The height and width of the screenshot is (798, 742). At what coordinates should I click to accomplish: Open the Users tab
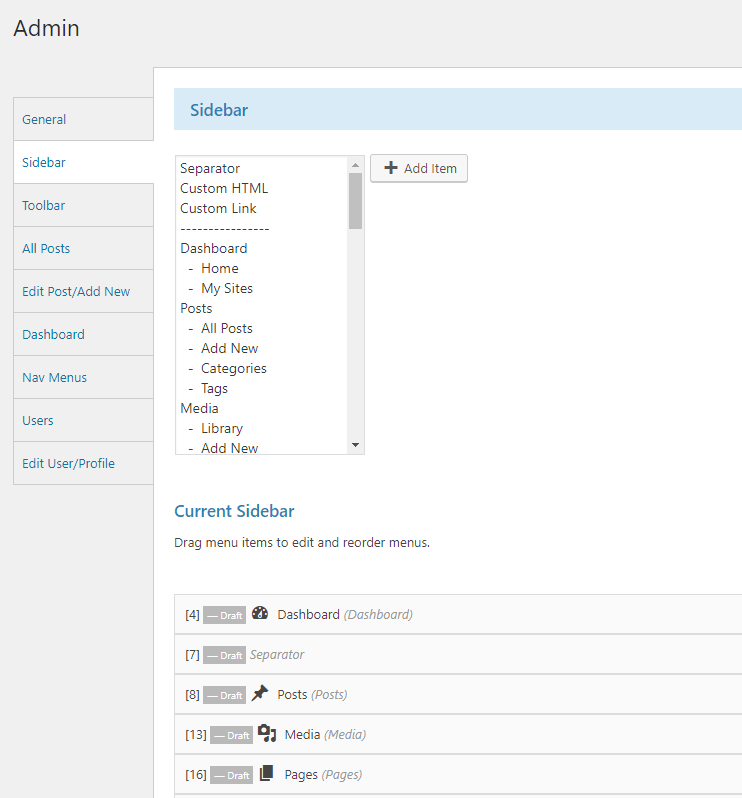[83, 420]
